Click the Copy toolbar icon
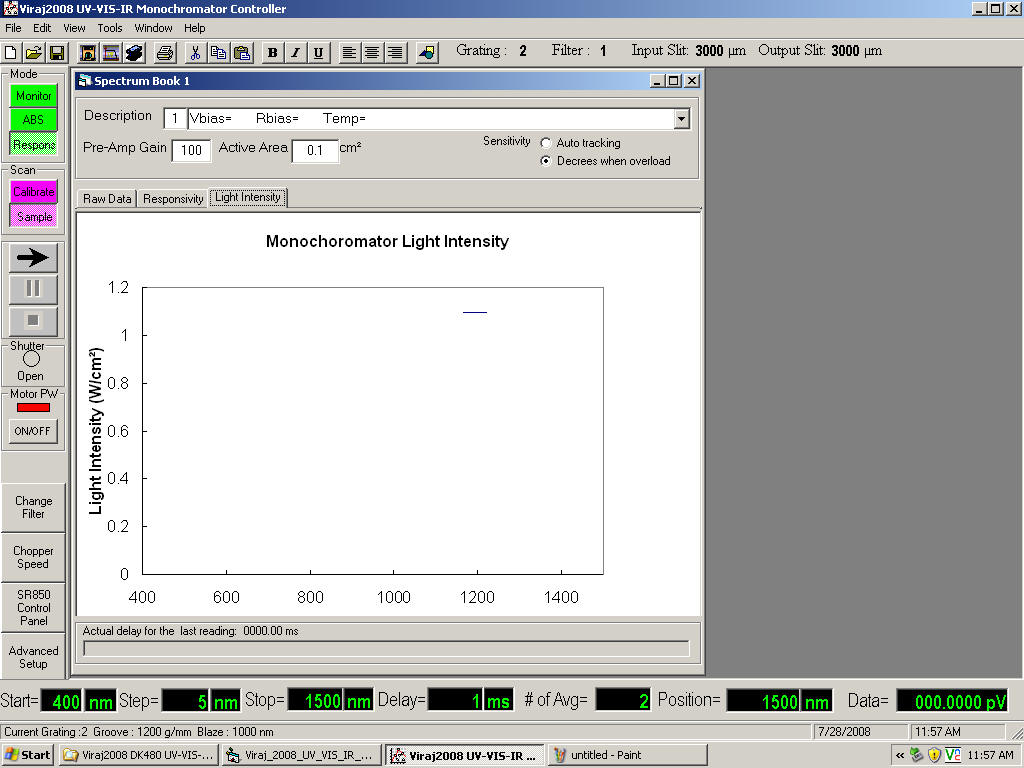The height and width of the screenshot is (768, 1024). 219,52
